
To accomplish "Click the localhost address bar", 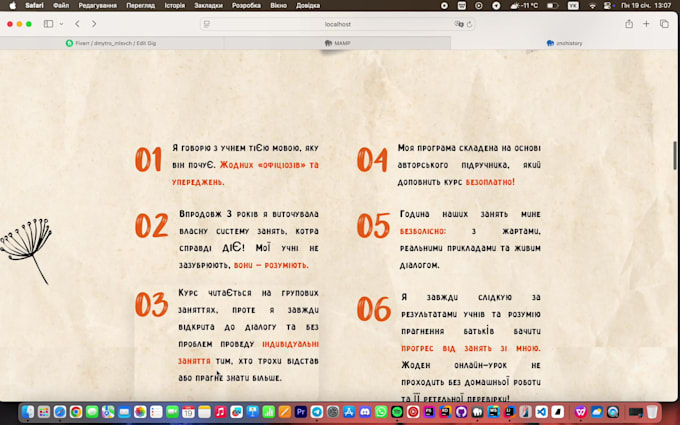I will pos(337,24).
